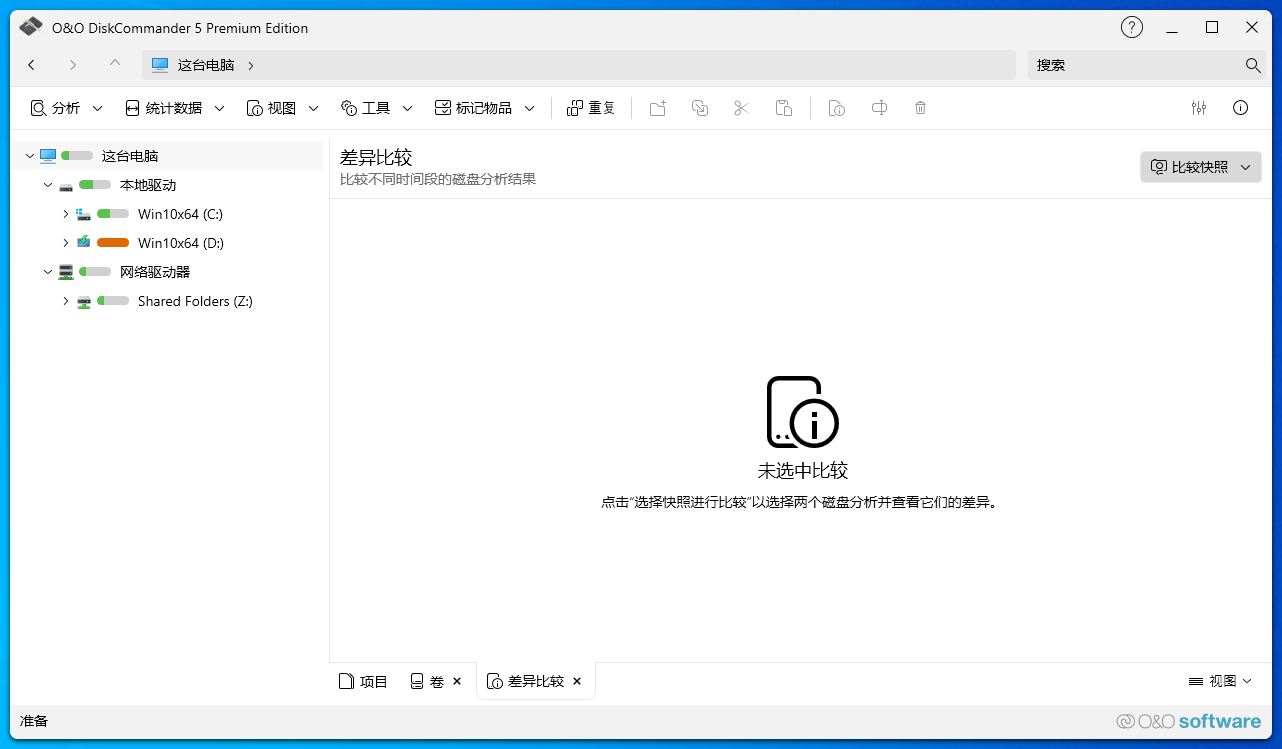Open the 视图 selector at the bottom right

click(x=1219, y=681)
